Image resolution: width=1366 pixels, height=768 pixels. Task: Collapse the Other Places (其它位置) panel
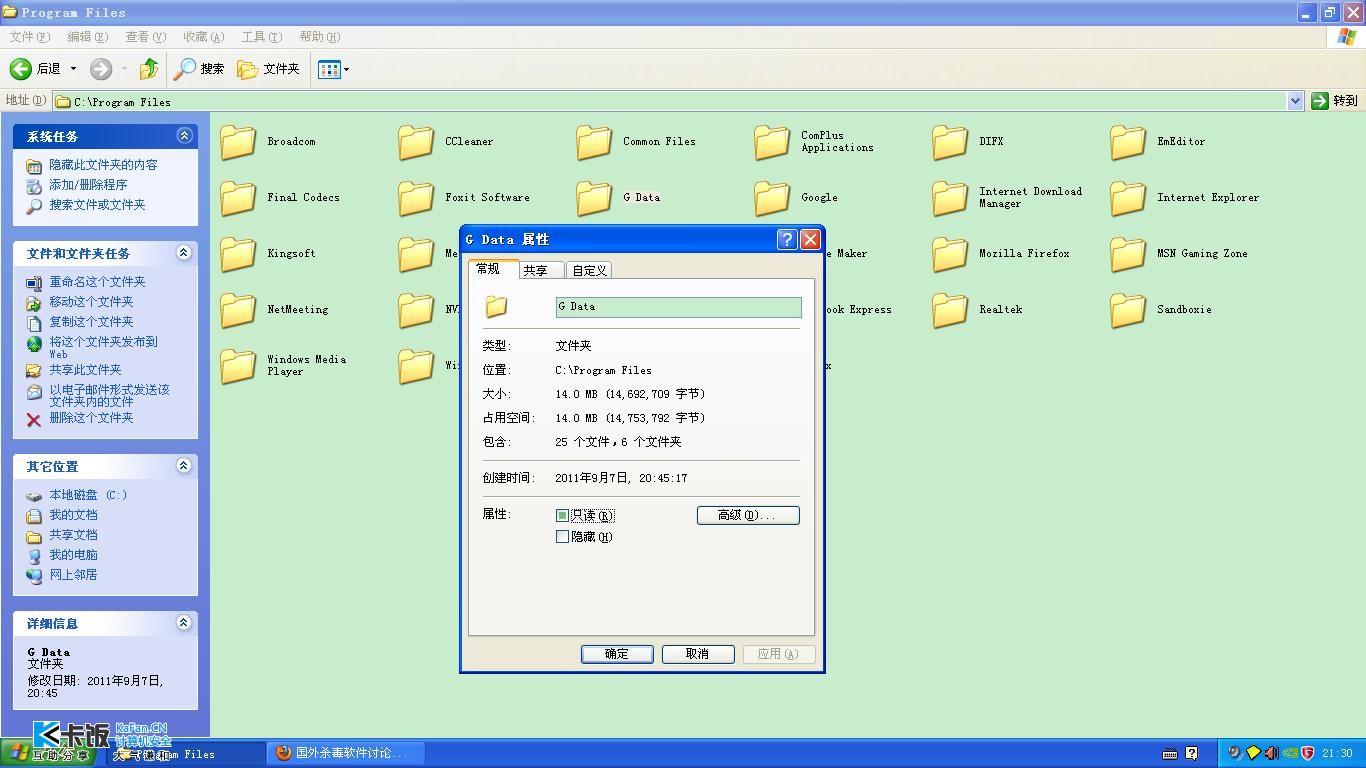click(184, 466)
